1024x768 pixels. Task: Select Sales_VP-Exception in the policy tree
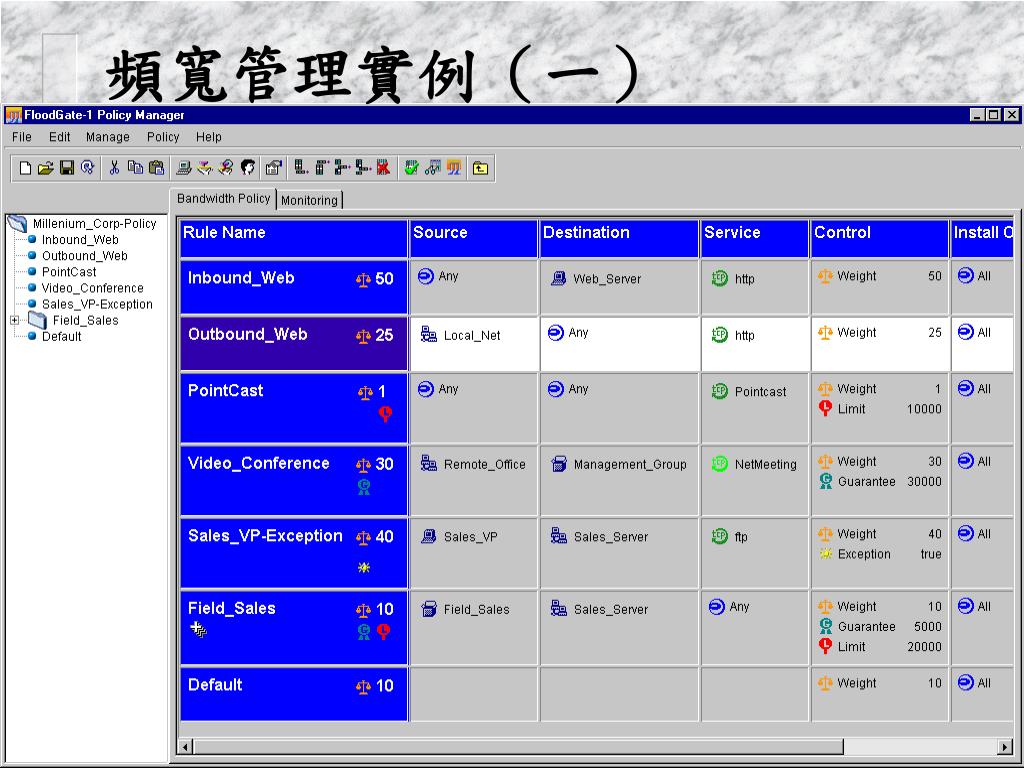point(97,304)
